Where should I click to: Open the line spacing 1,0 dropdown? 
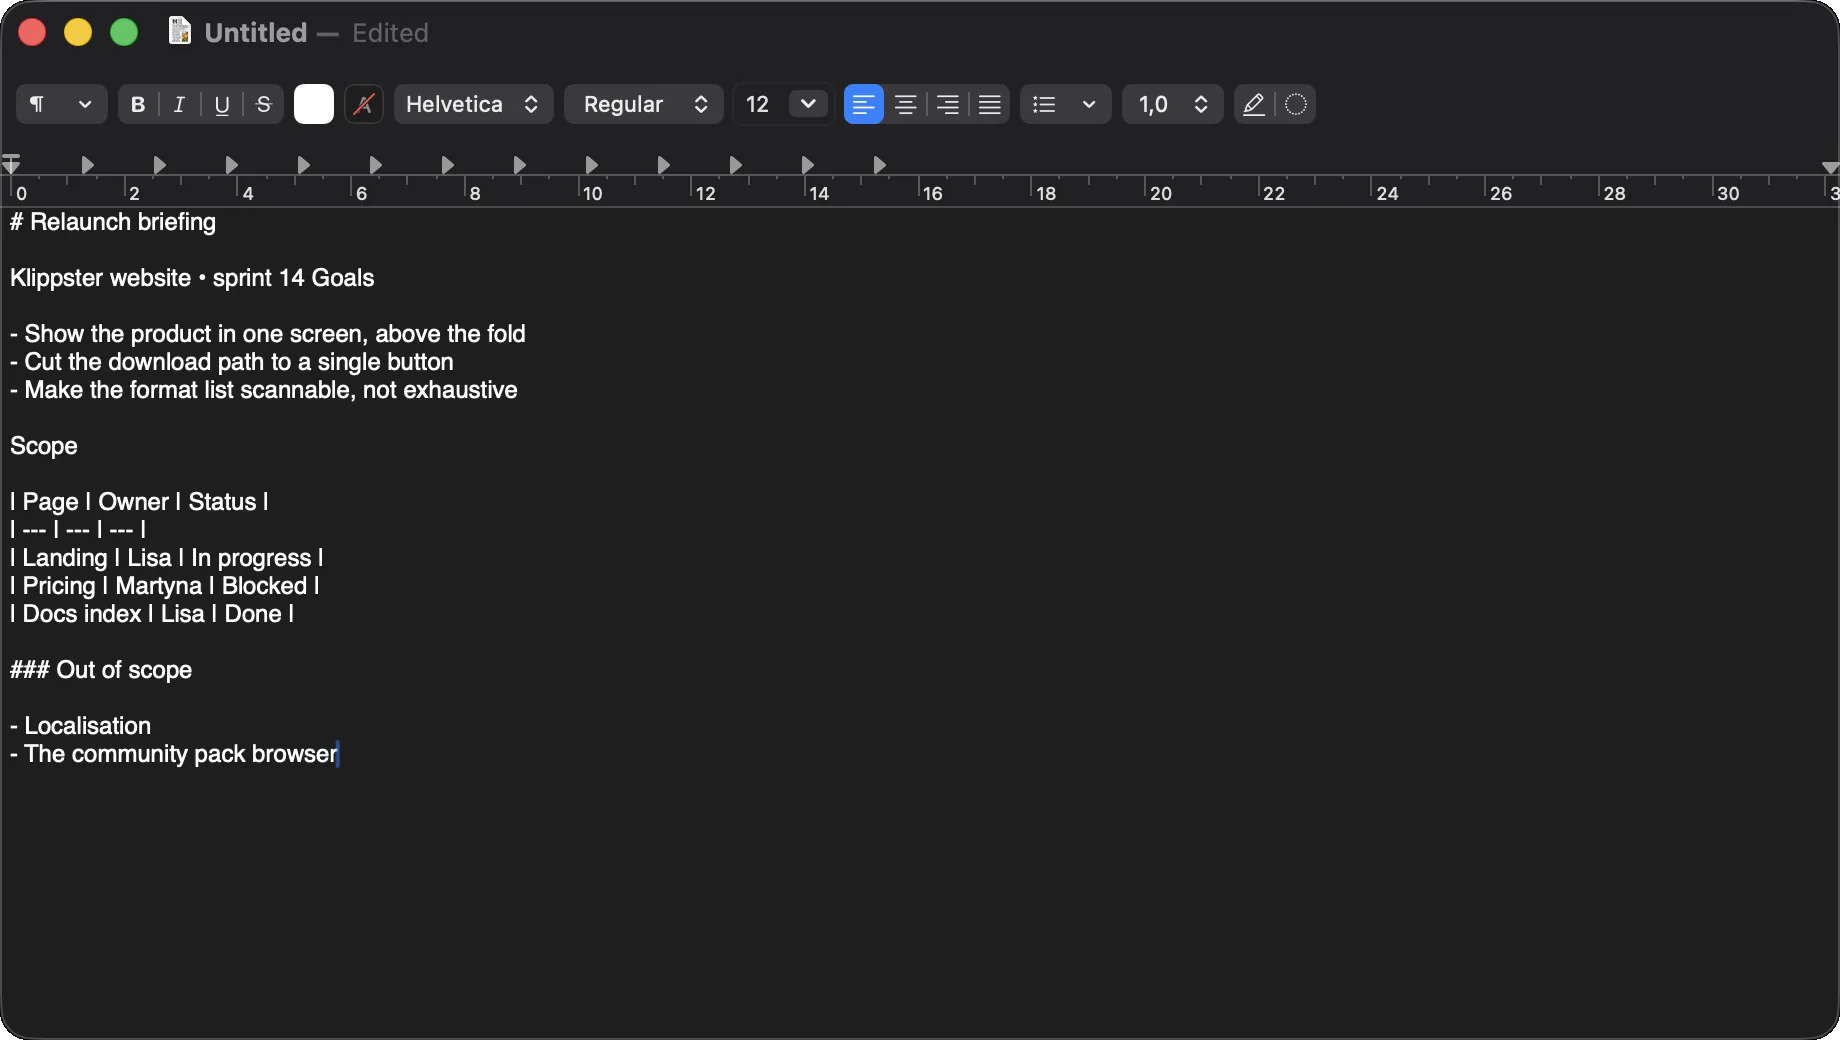(1172, 104)
